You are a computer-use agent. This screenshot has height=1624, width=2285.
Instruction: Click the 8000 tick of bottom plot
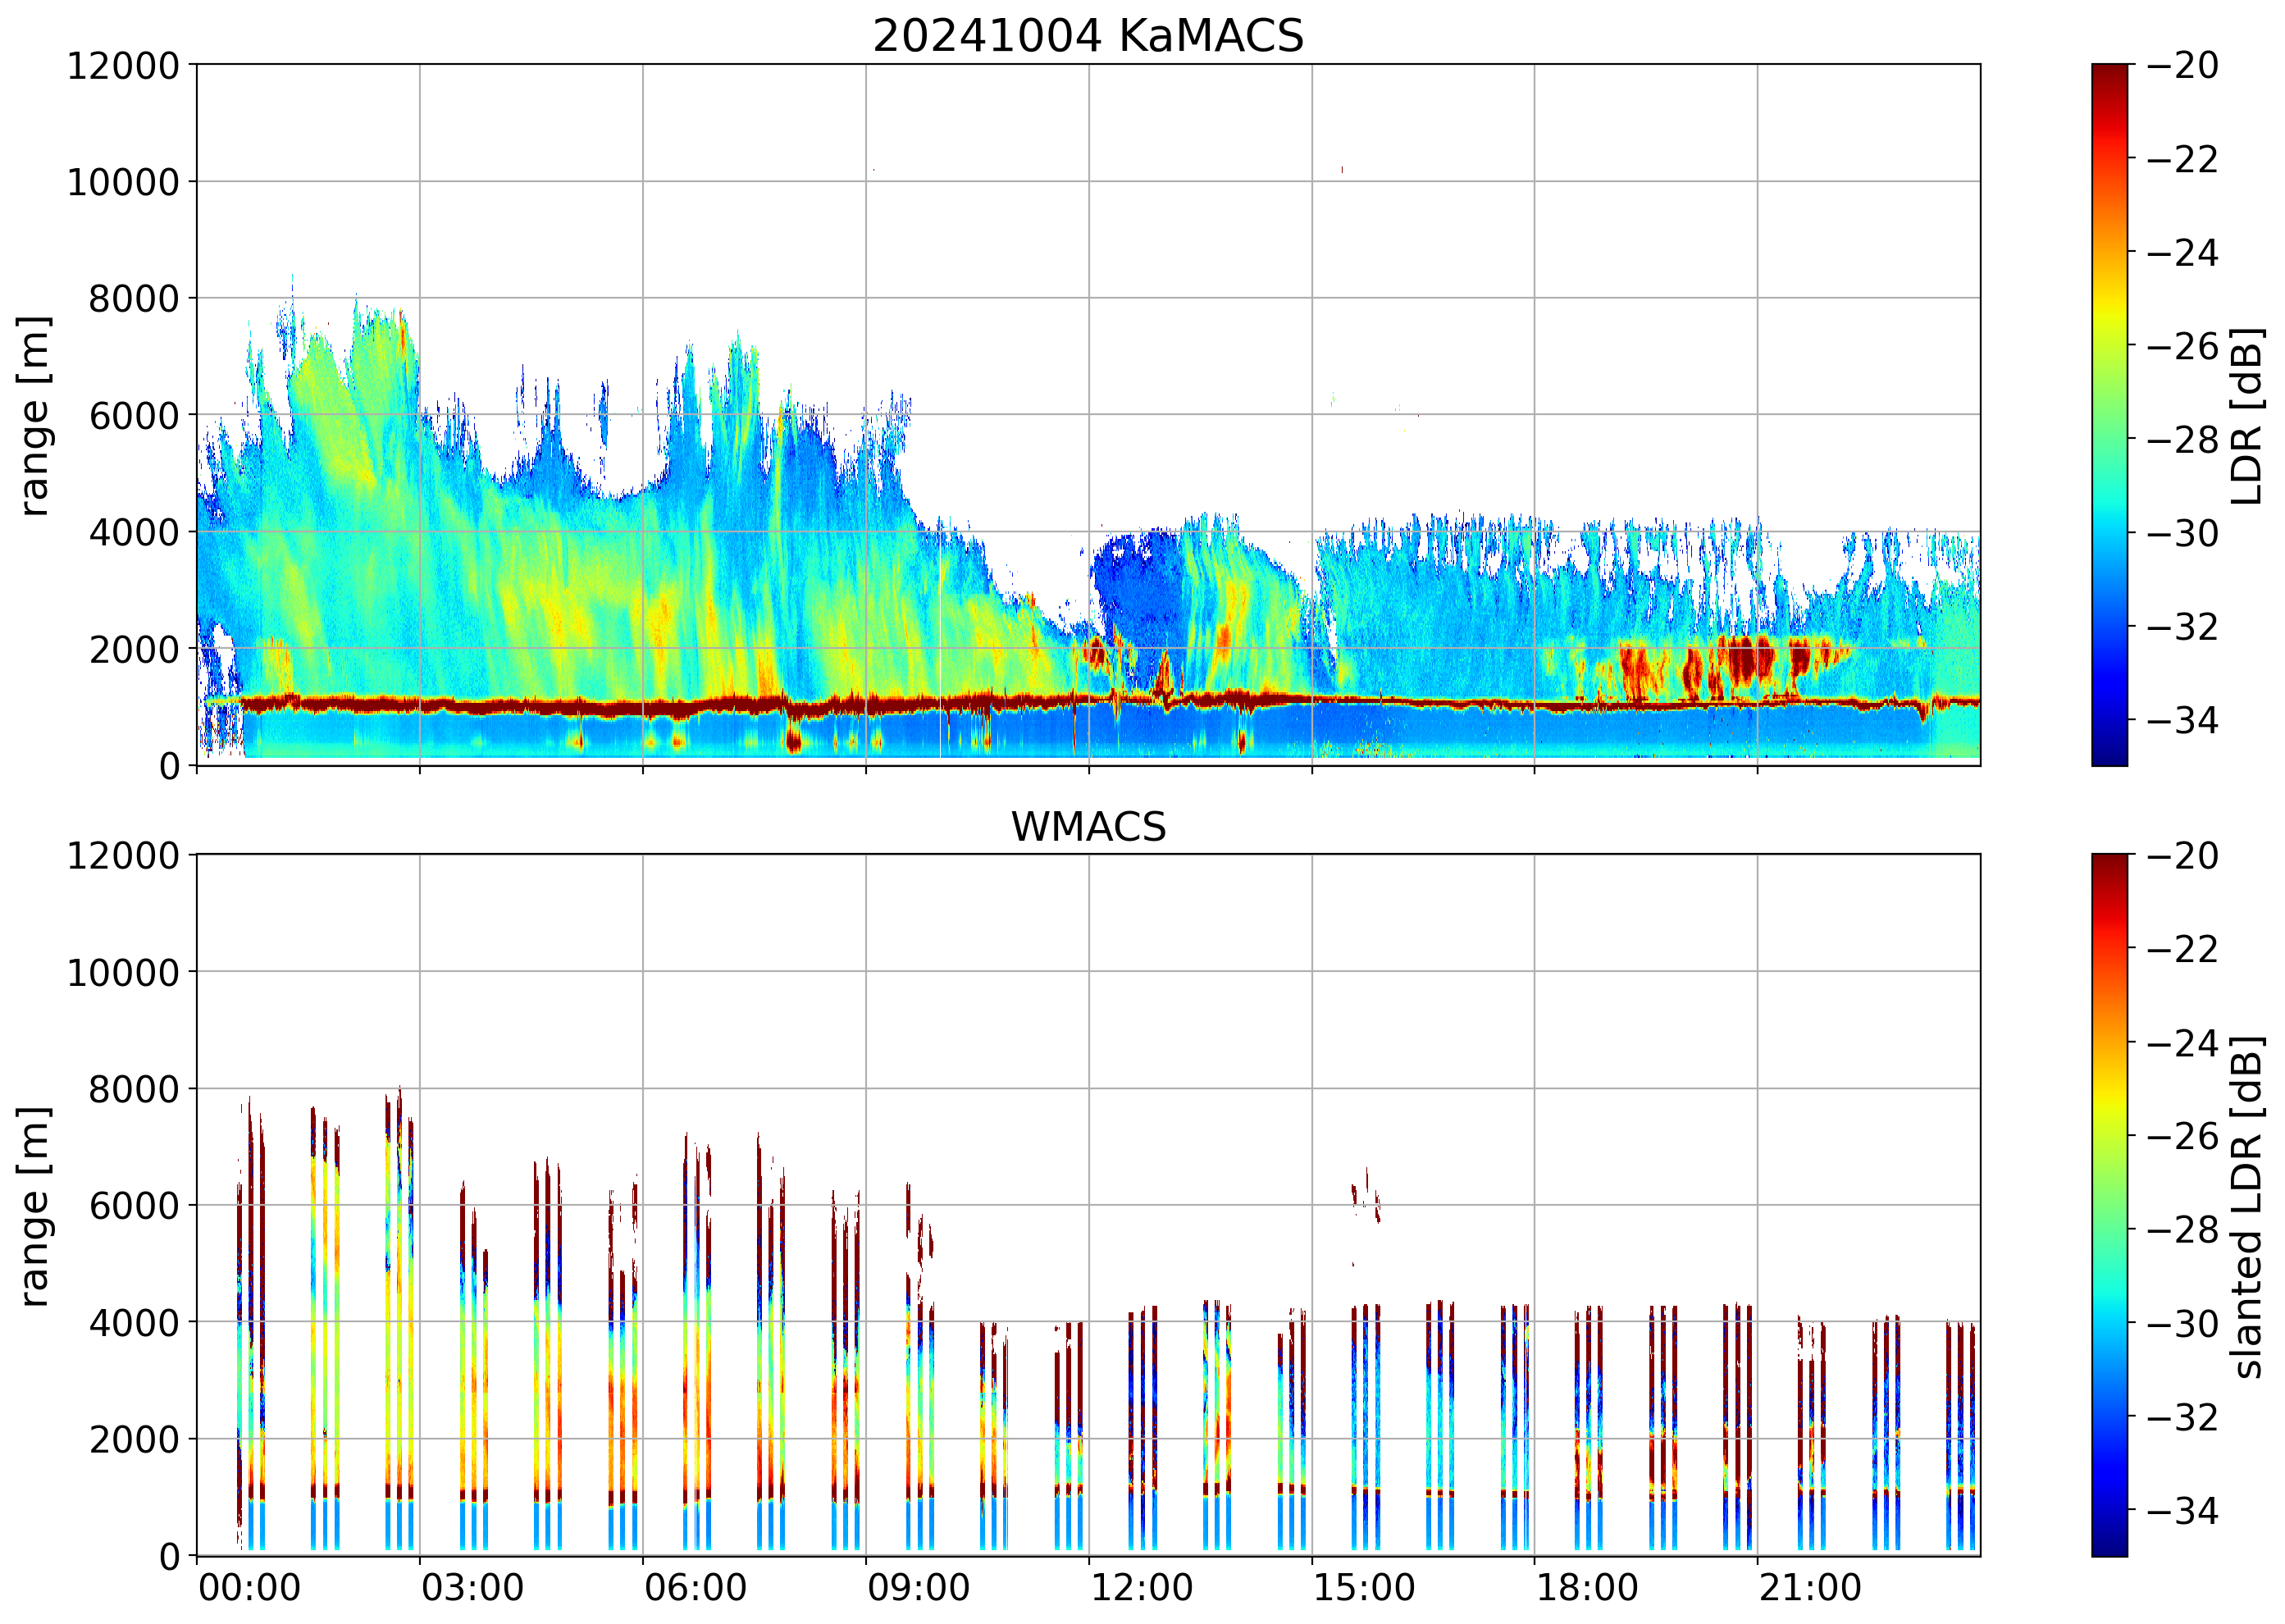(x=134, y=1089)
